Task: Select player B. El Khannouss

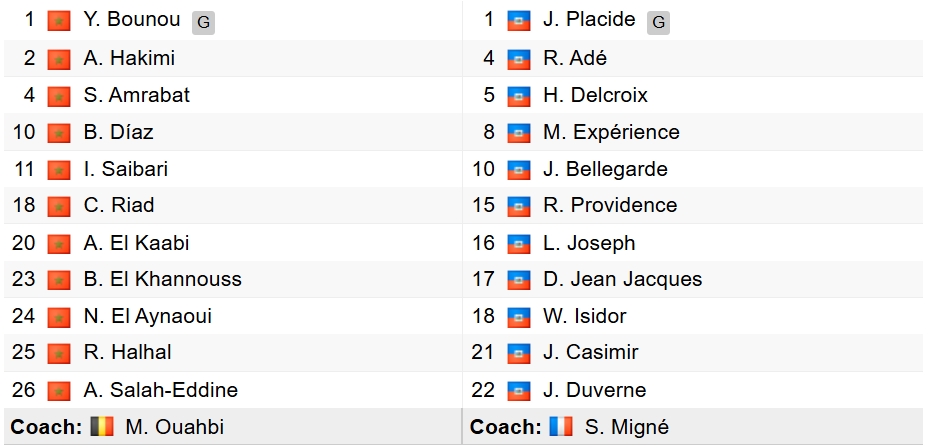Action: tap(162, 279)
